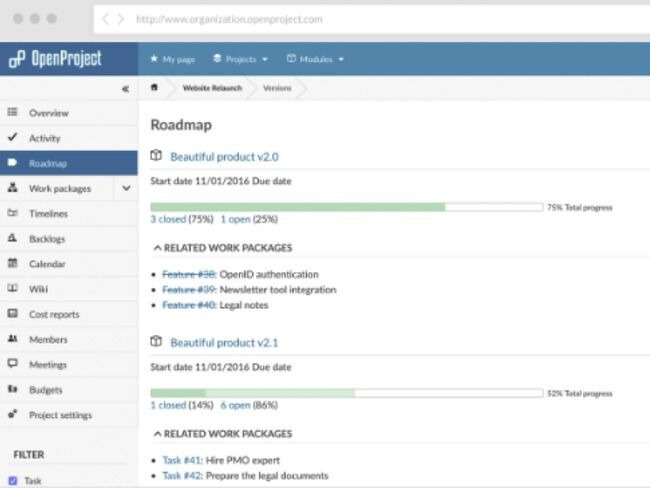
Task: Click the Cost reports icon
Action: 13,313
